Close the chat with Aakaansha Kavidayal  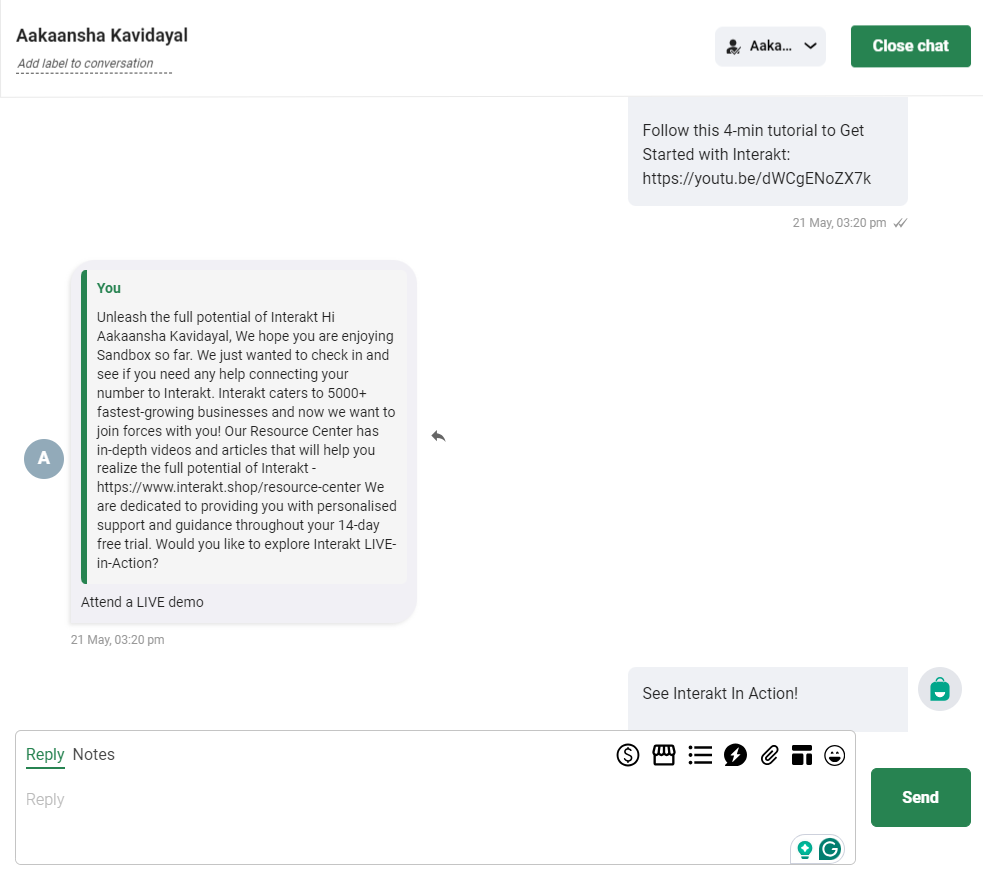click(910, 46)
